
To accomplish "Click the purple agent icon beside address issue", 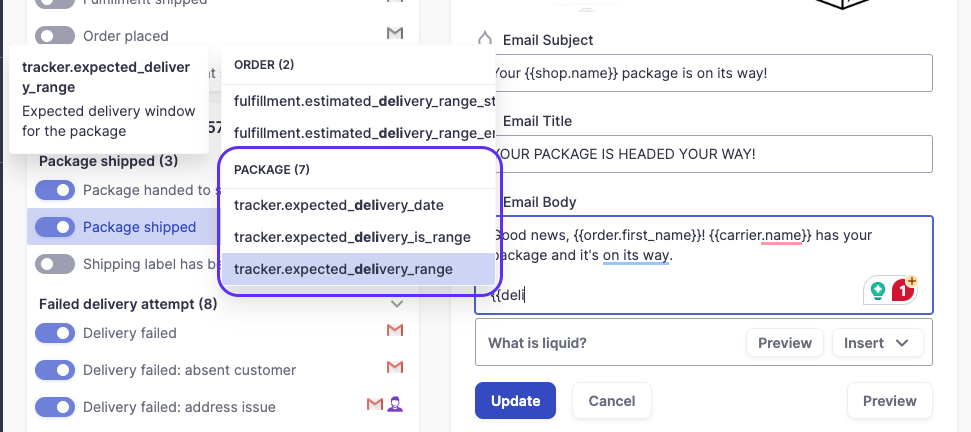I will [x=395, y=405].
